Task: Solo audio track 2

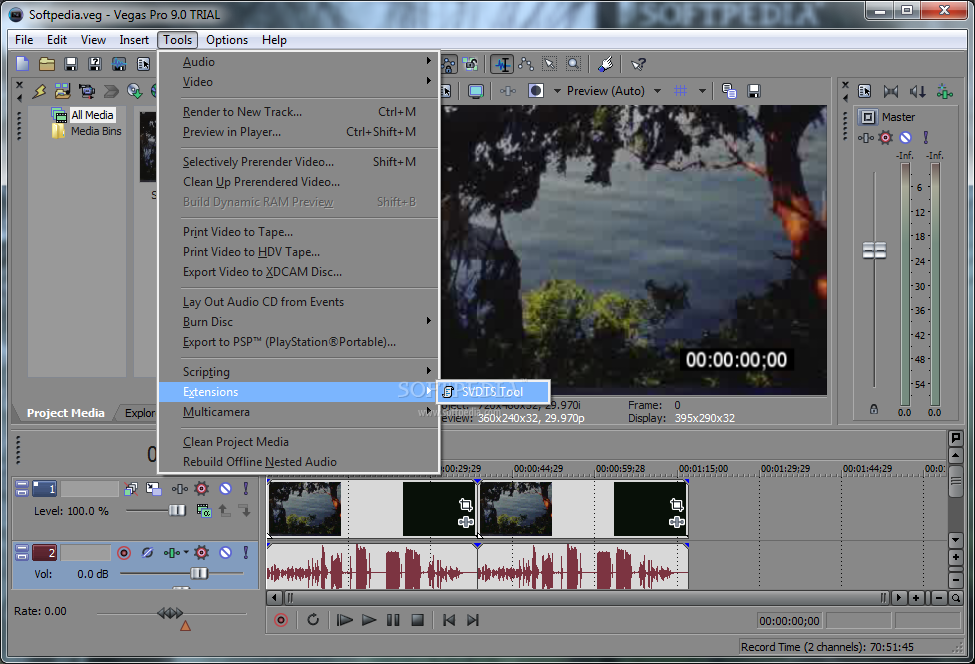Action: tap(246, 553)
